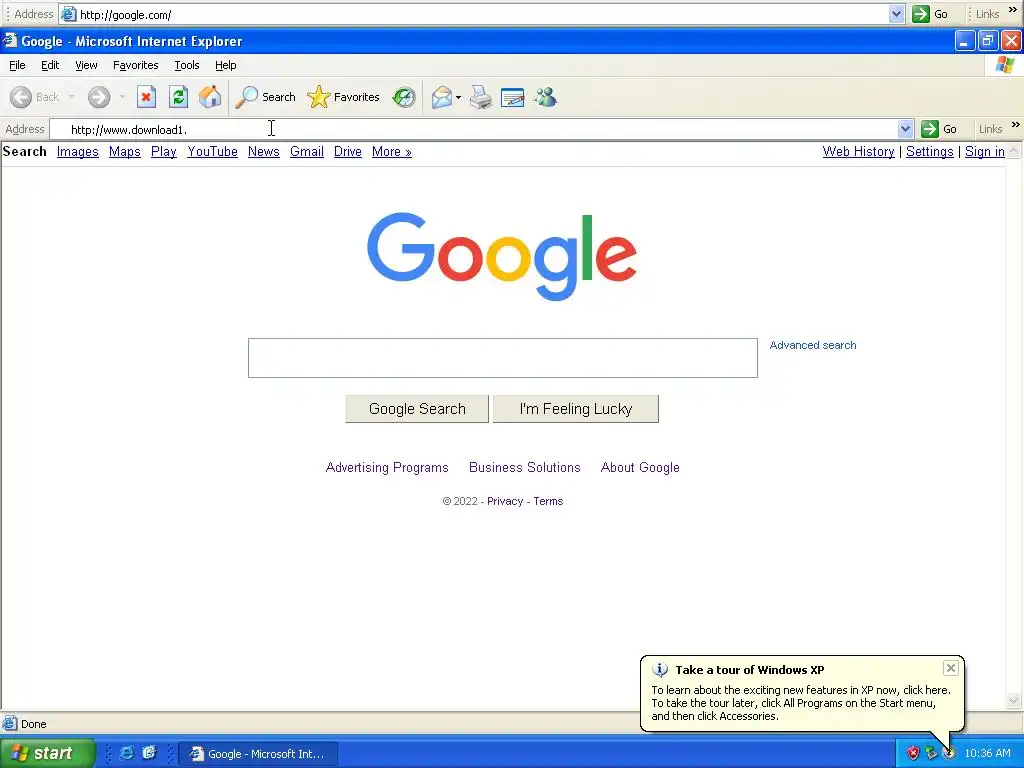Open the View menu
This screenshot has width=1024, height=768.
(86, 65)
